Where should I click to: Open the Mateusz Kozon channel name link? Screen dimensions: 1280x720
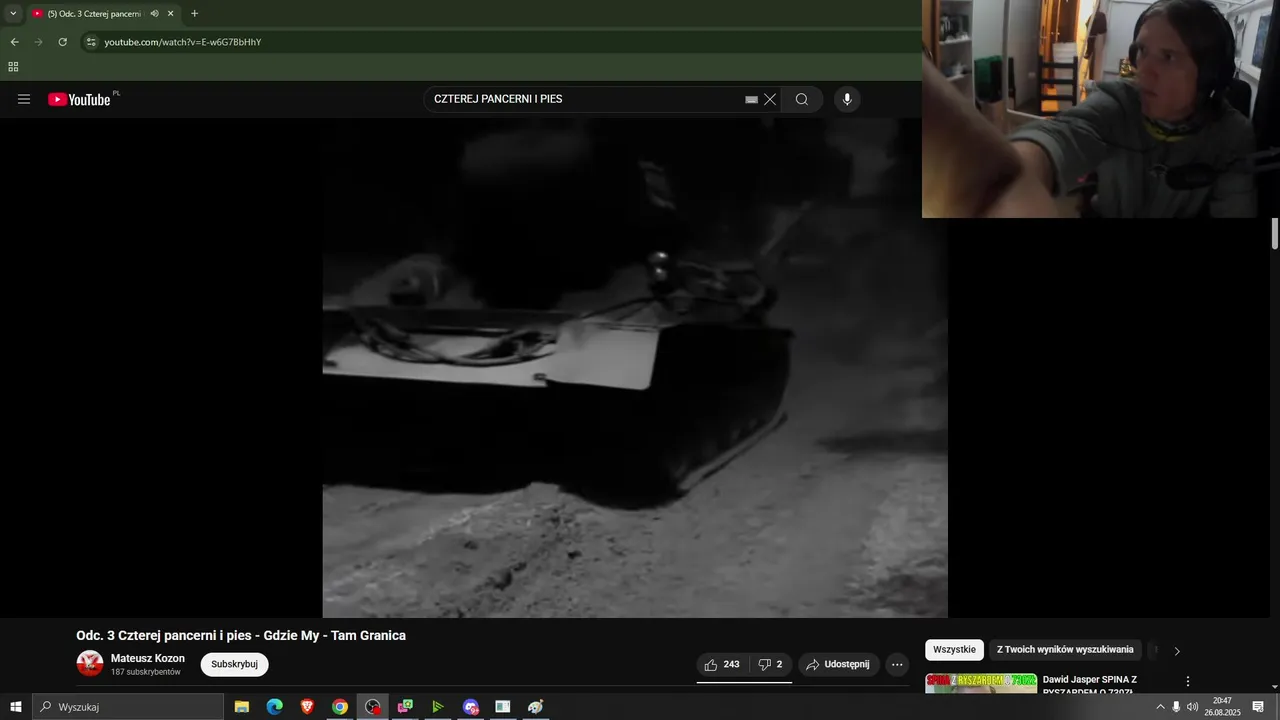pos(148,658)
